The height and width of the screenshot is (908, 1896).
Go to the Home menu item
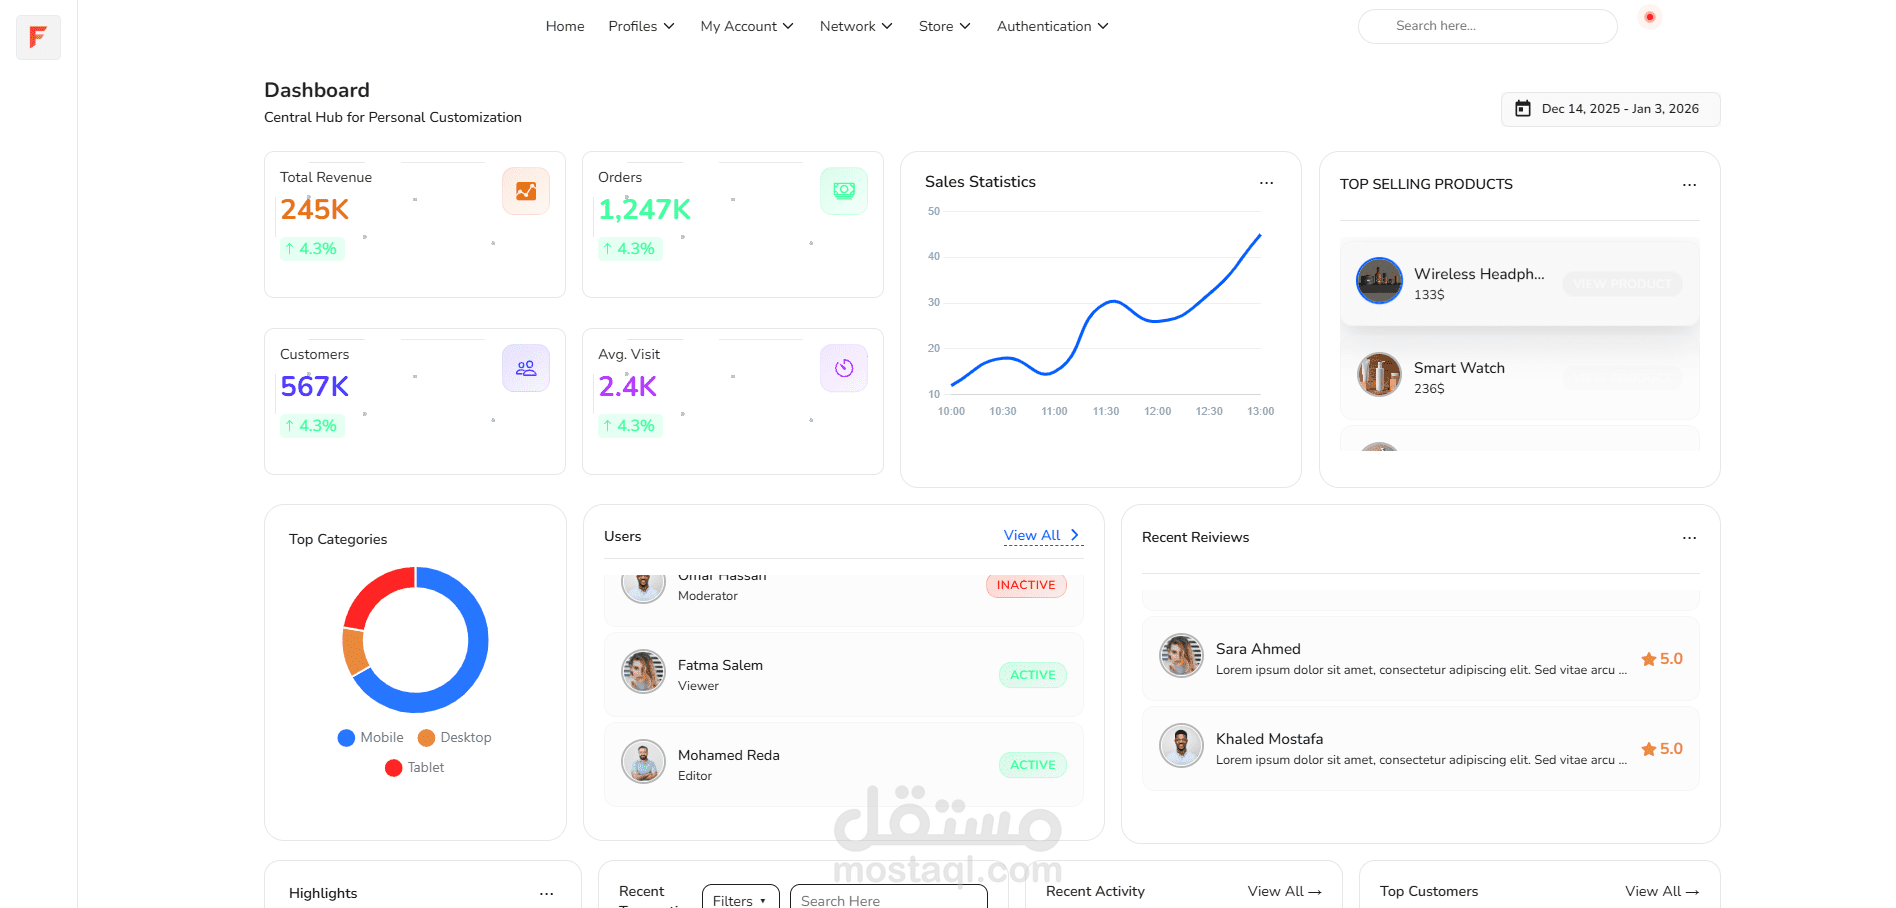[565, 26]
